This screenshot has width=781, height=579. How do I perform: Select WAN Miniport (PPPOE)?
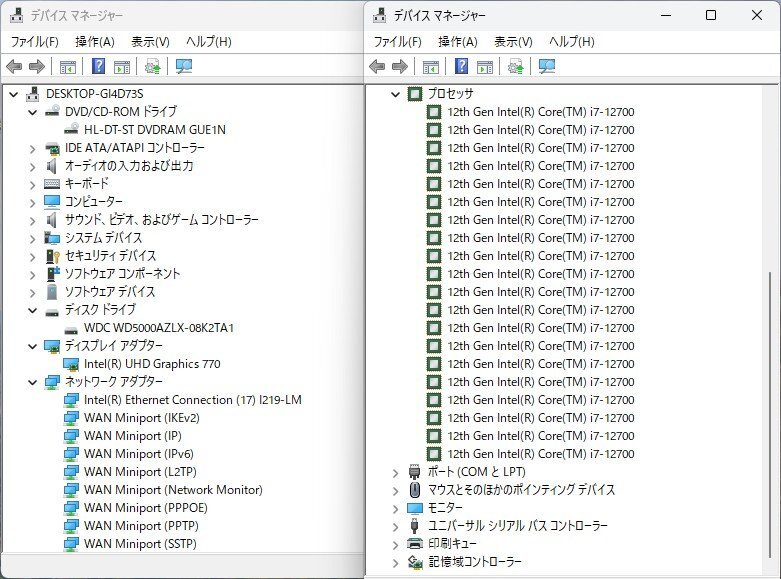tap(146, 508)
